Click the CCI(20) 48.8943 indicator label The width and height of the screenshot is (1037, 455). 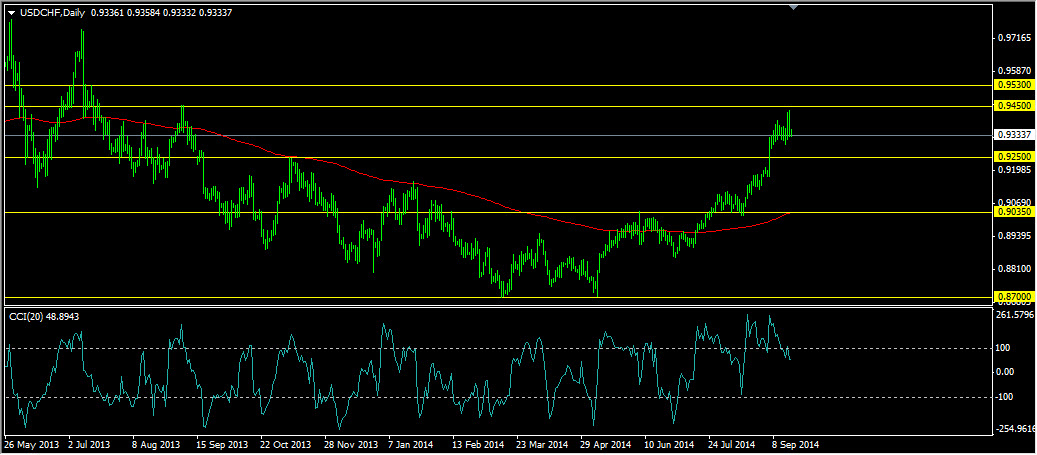42,317
